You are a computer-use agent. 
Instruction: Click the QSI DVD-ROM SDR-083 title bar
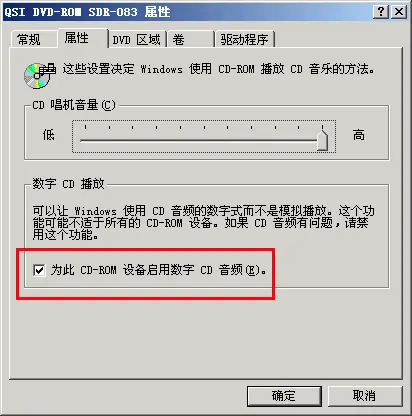(x=187, y=12)
